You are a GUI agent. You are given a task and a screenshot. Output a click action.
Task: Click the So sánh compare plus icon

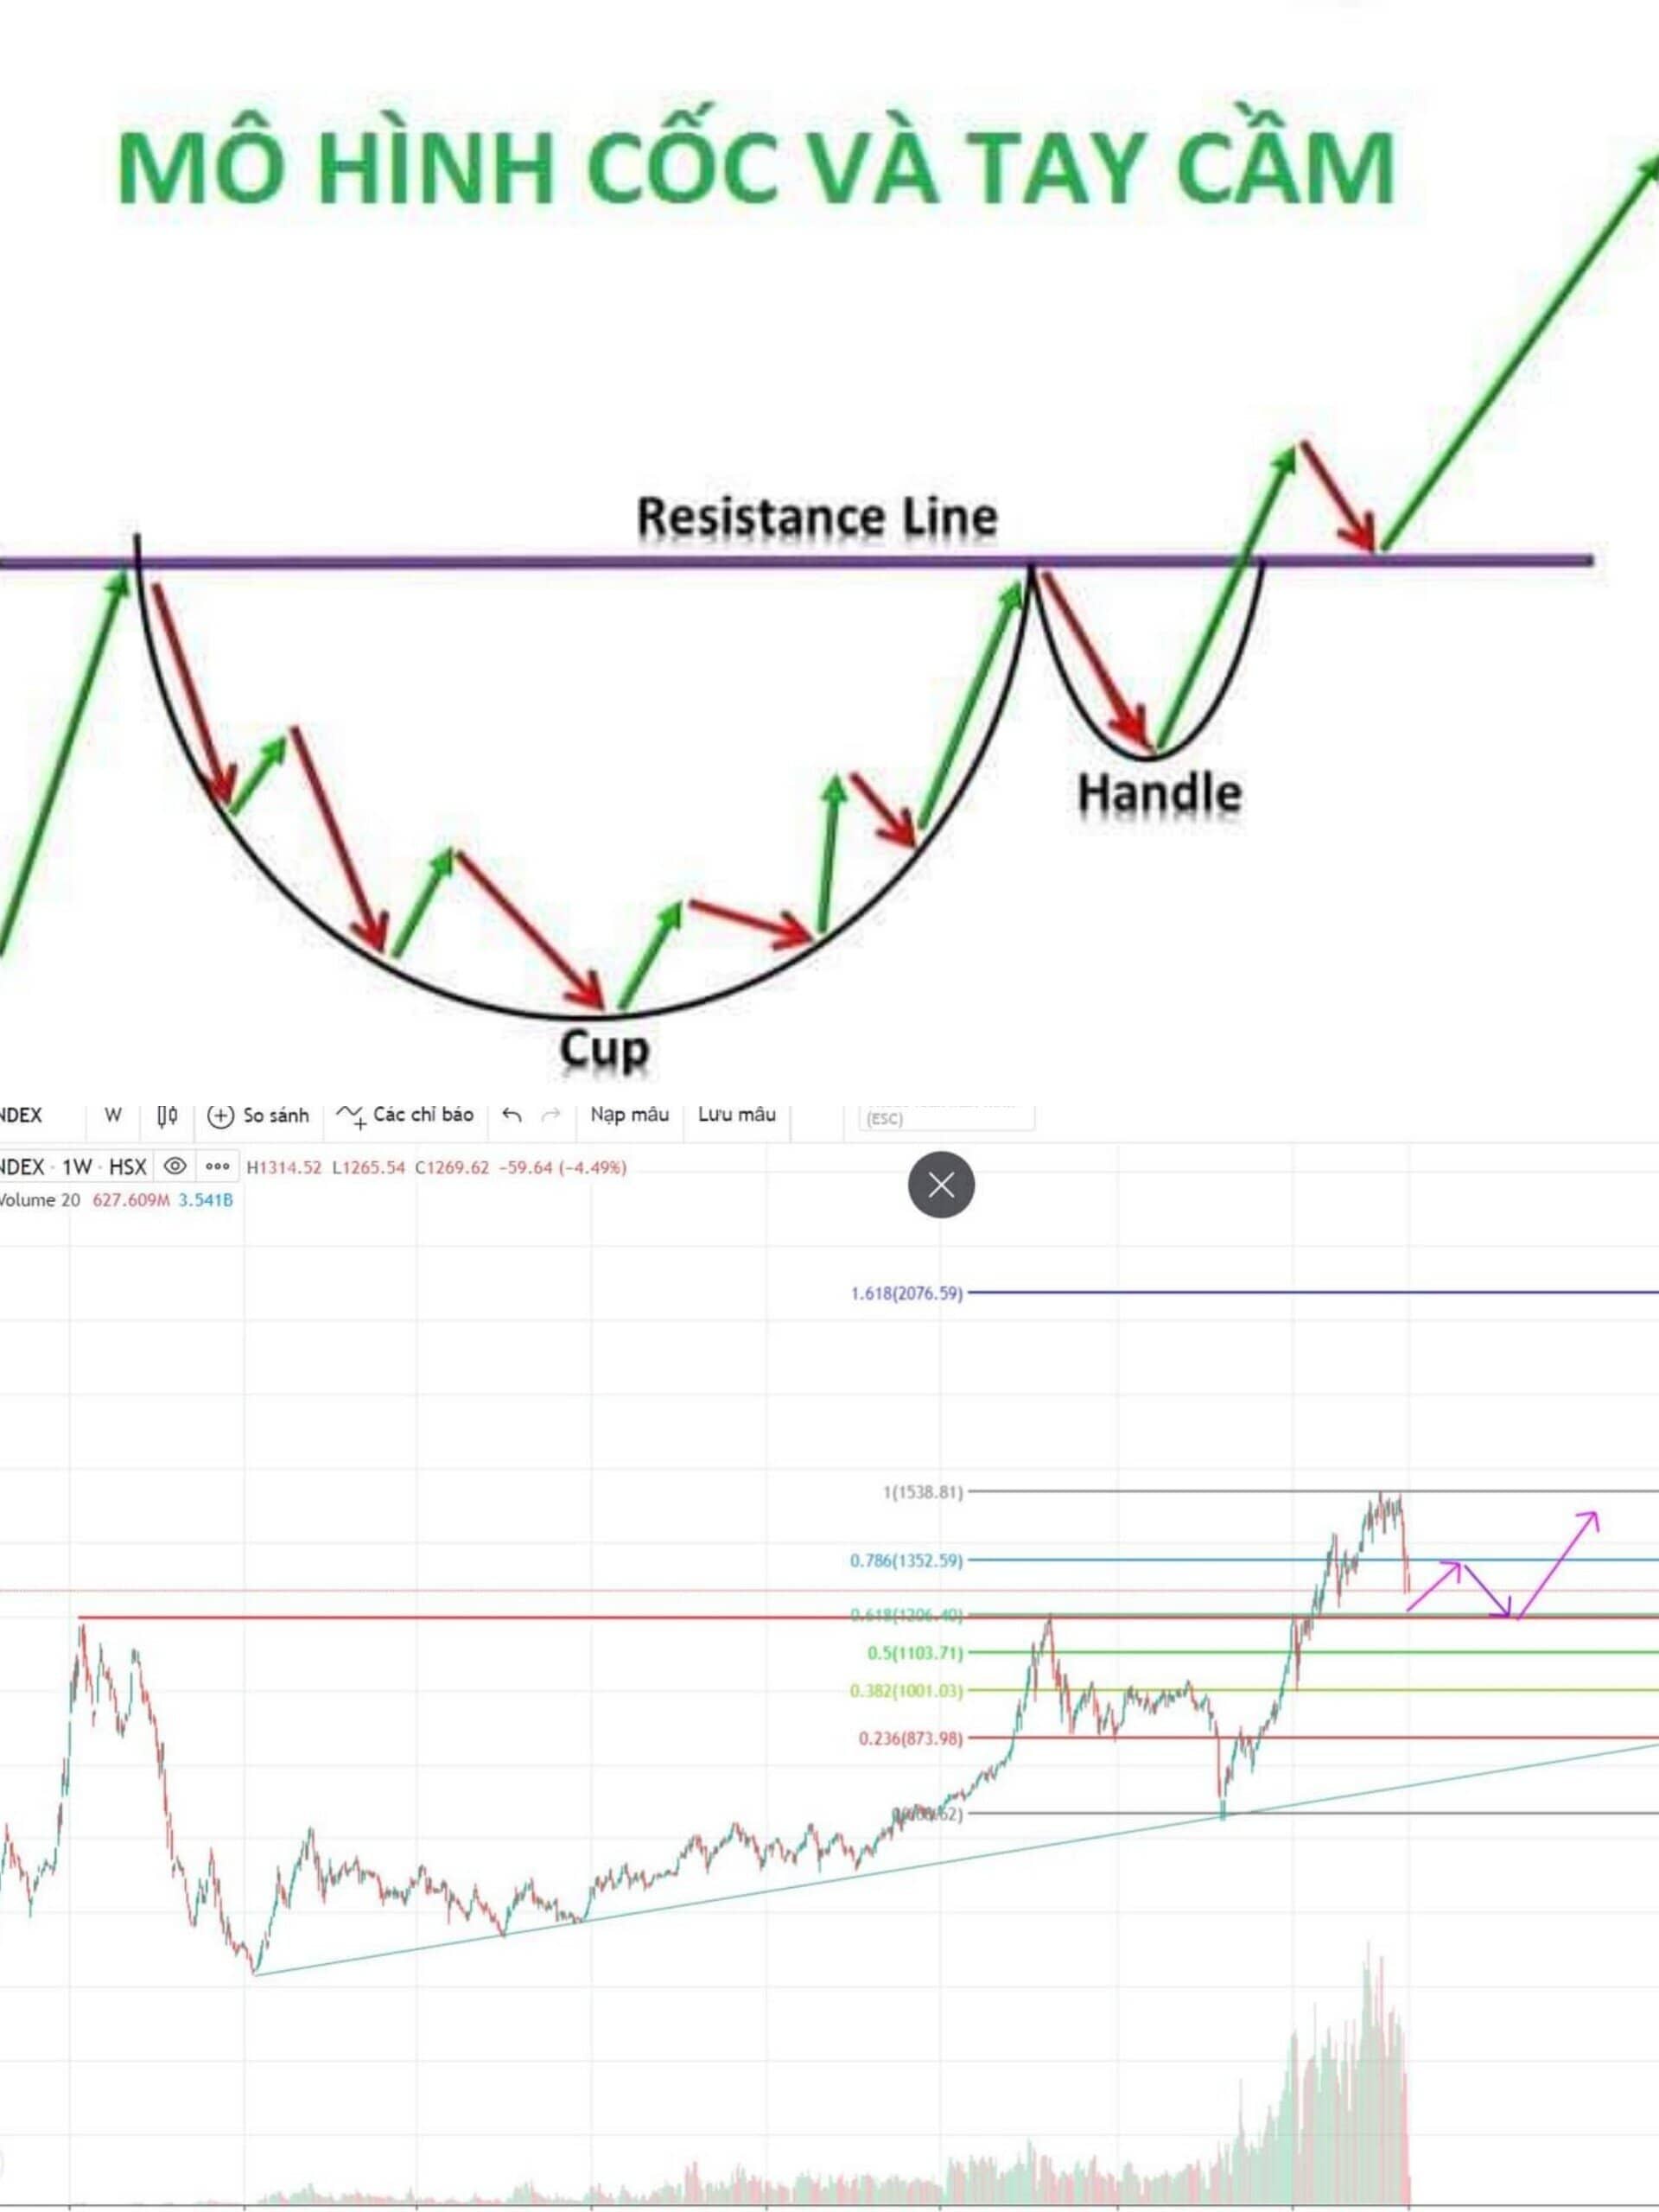point(220,1115)
